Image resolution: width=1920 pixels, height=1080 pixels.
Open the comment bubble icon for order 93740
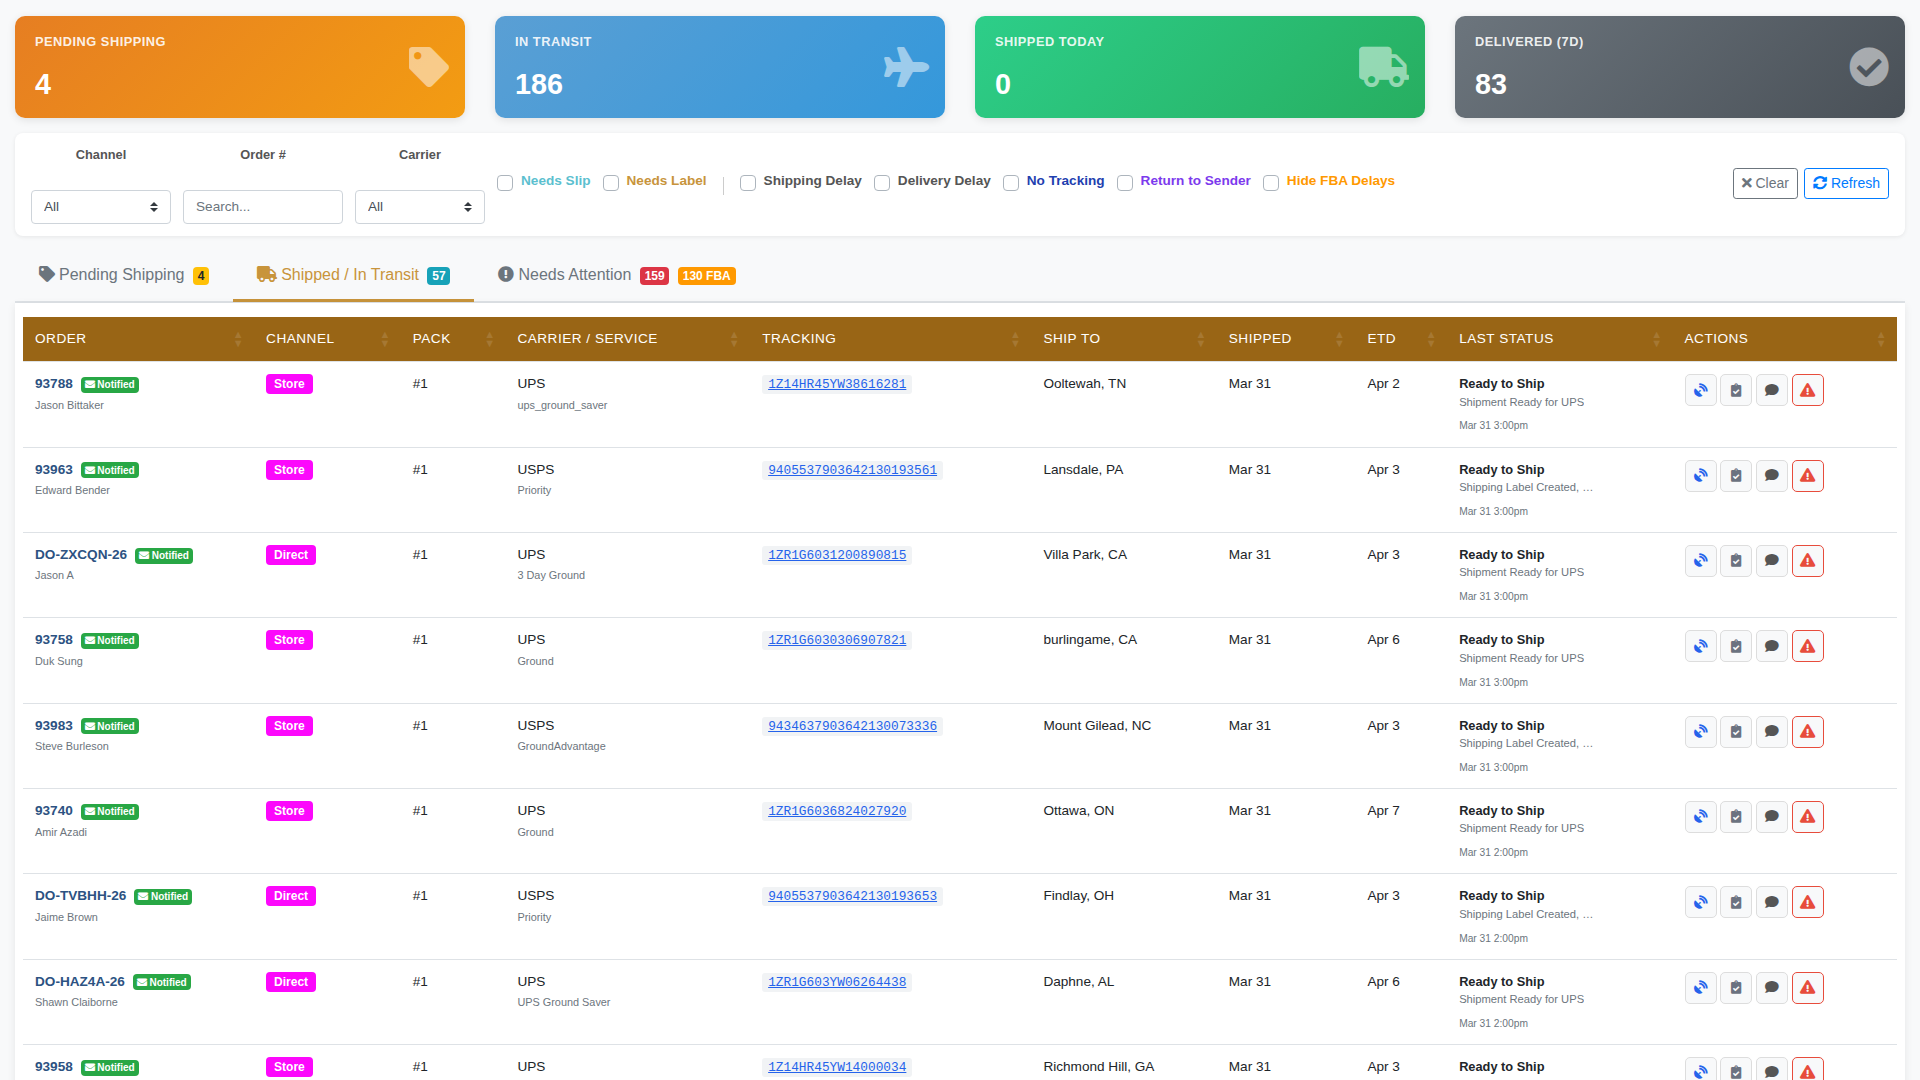point(1771,816)
